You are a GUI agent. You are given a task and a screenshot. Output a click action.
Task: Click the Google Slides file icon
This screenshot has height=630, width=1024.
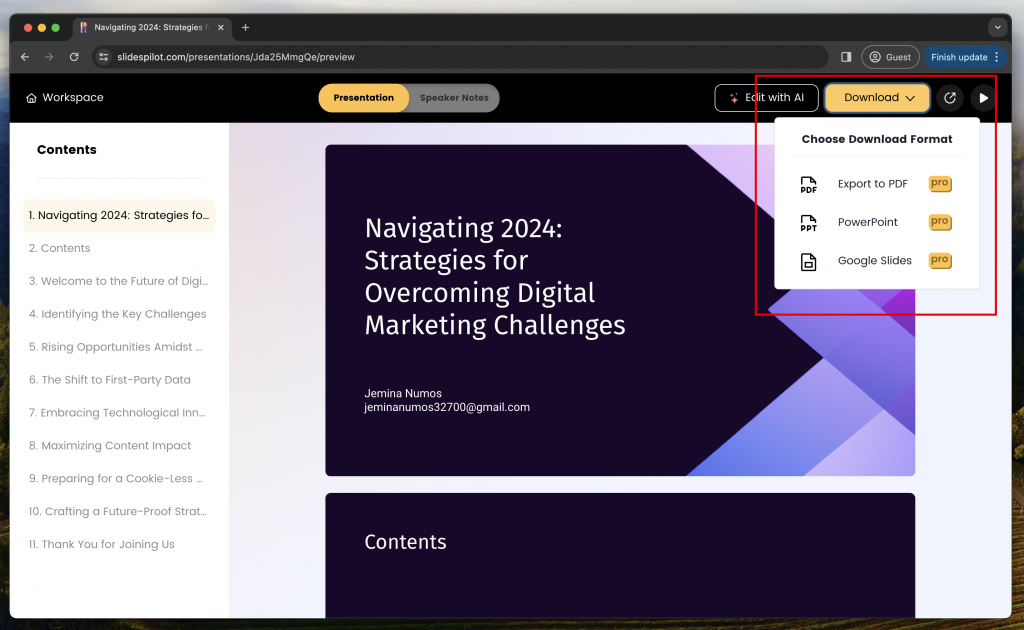click(x=808, y=262)
